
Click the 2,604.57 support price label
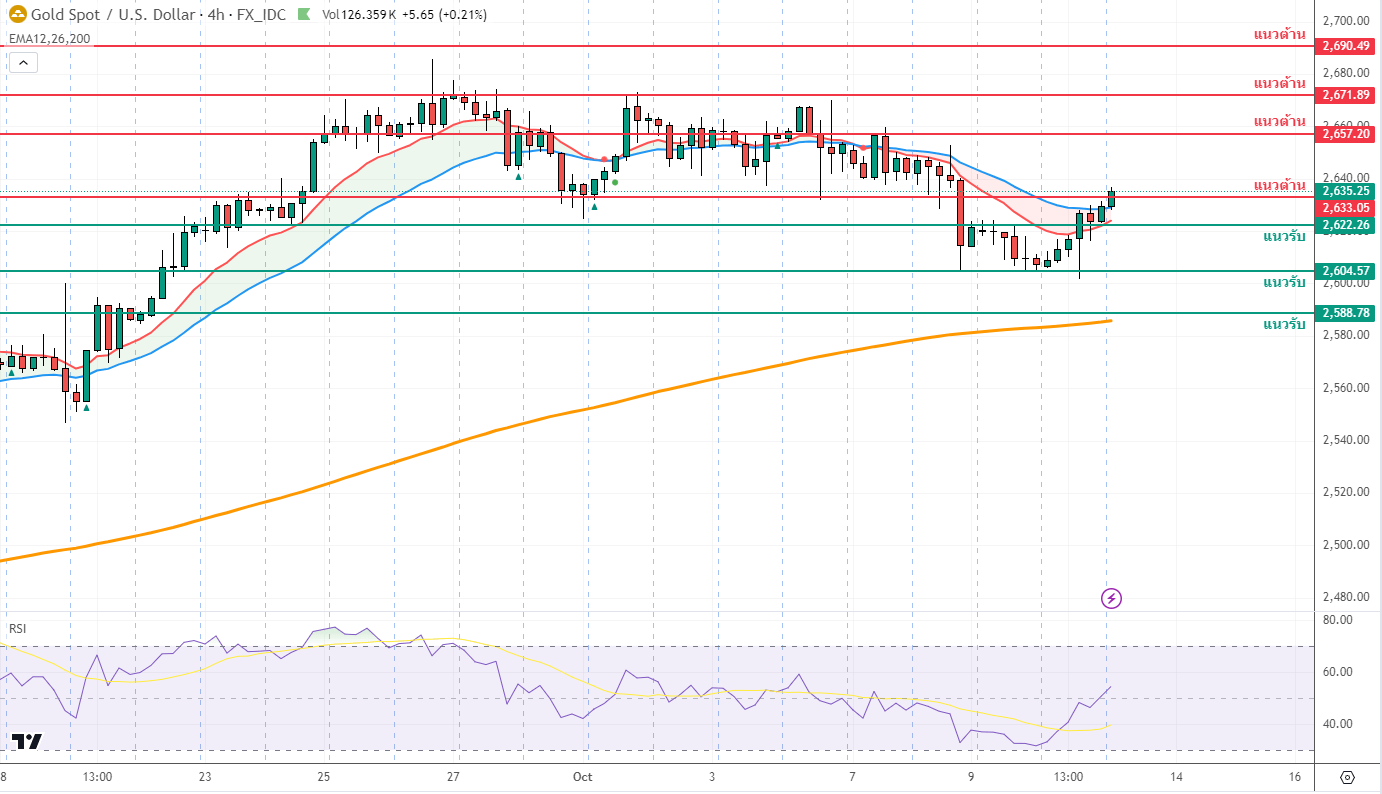(x=1345, y=271)
